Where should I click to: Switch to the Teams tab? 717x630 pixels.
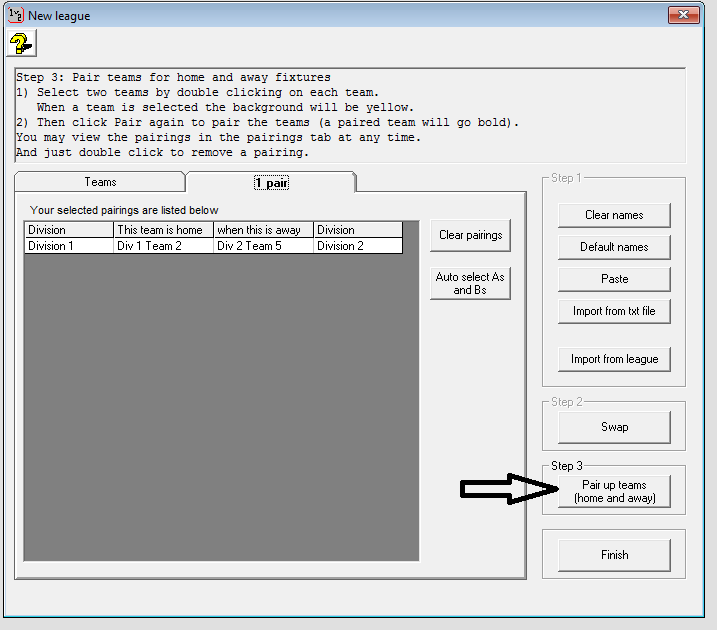[100, 182]
